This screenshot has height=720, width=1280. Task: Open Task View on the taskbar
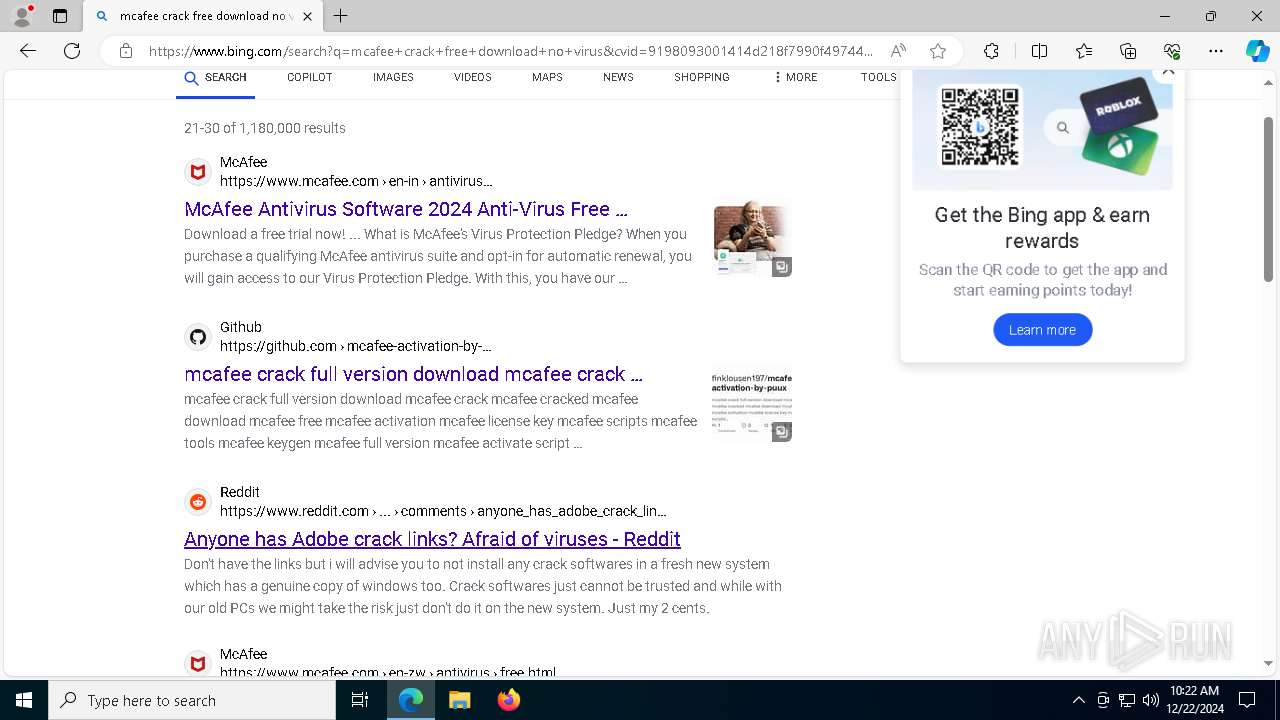coord(361,700)
